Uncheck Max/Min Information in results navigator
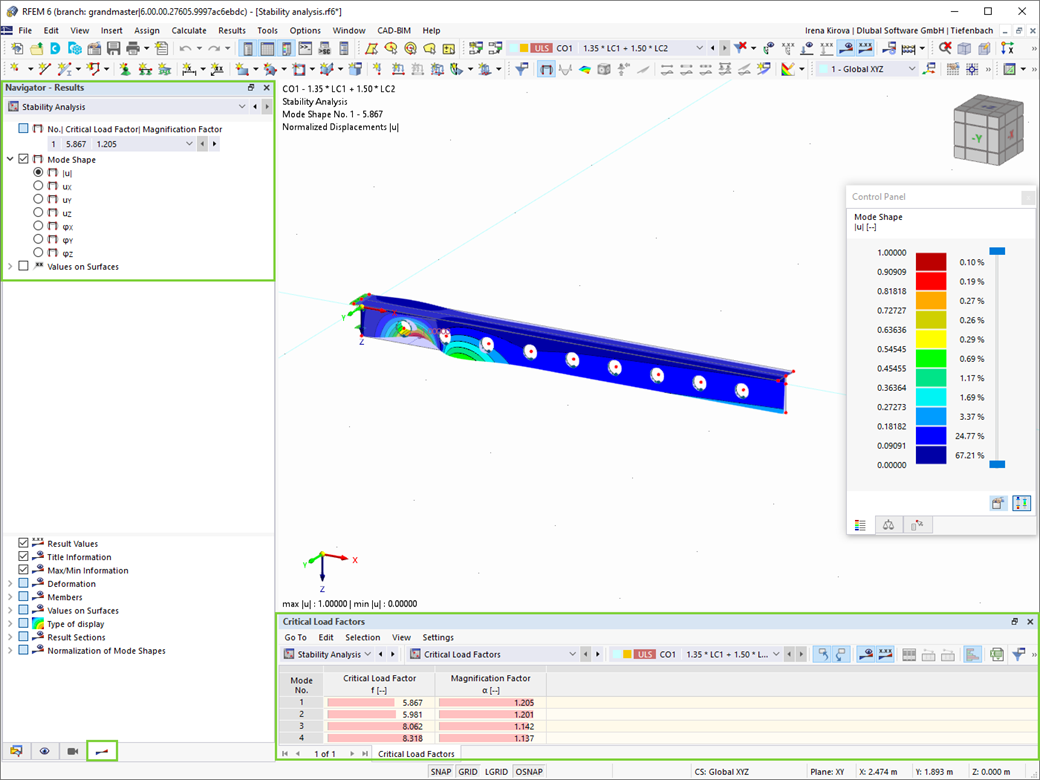The width and height of the screenshot is (1040, 780). [22, 570]
